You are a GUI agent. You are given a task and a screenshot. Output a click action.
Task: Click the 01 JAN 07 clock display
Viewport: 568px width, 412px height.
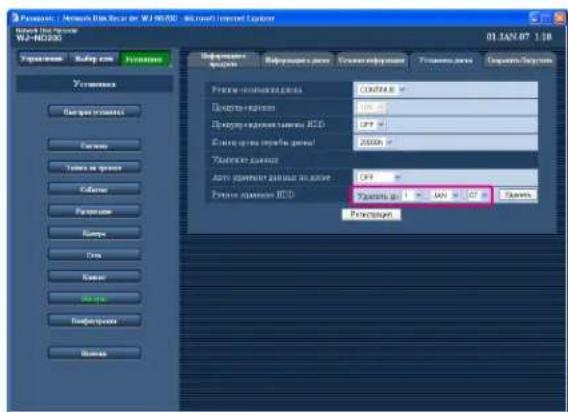tap(519, 37)
